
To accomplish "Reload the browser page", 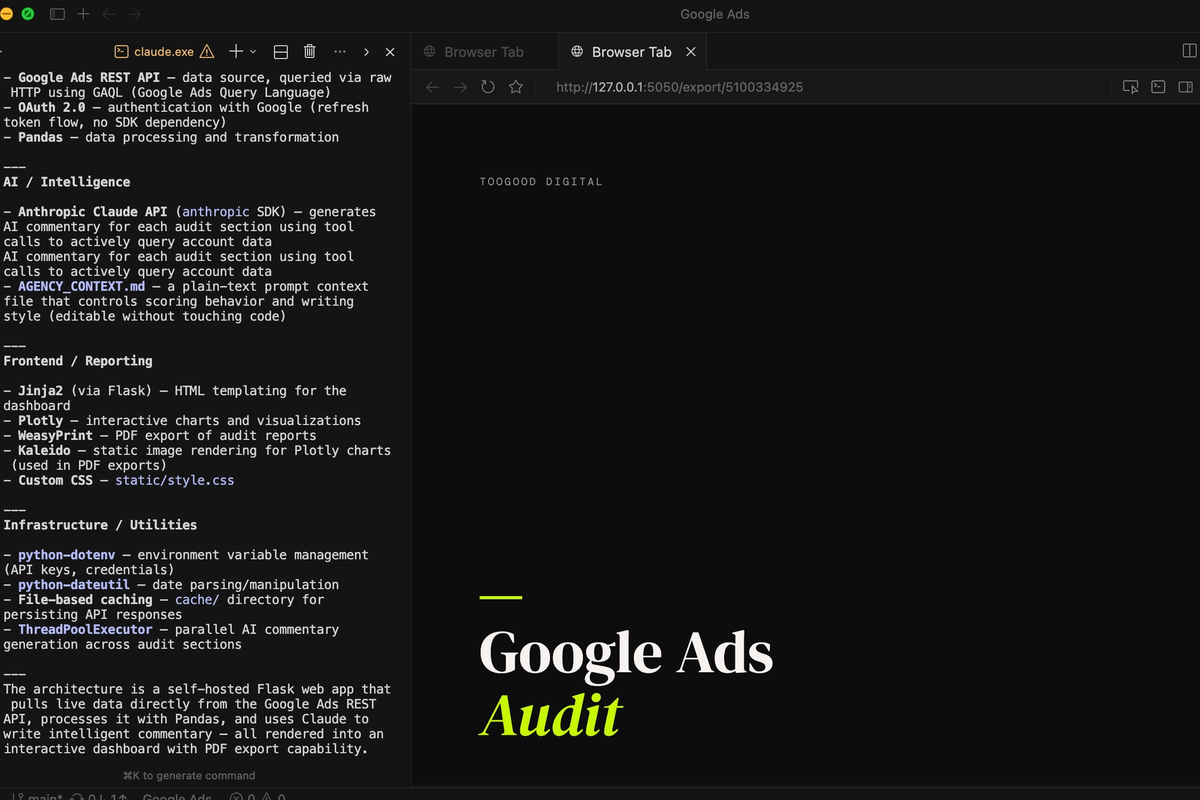I will coord(488,87).
